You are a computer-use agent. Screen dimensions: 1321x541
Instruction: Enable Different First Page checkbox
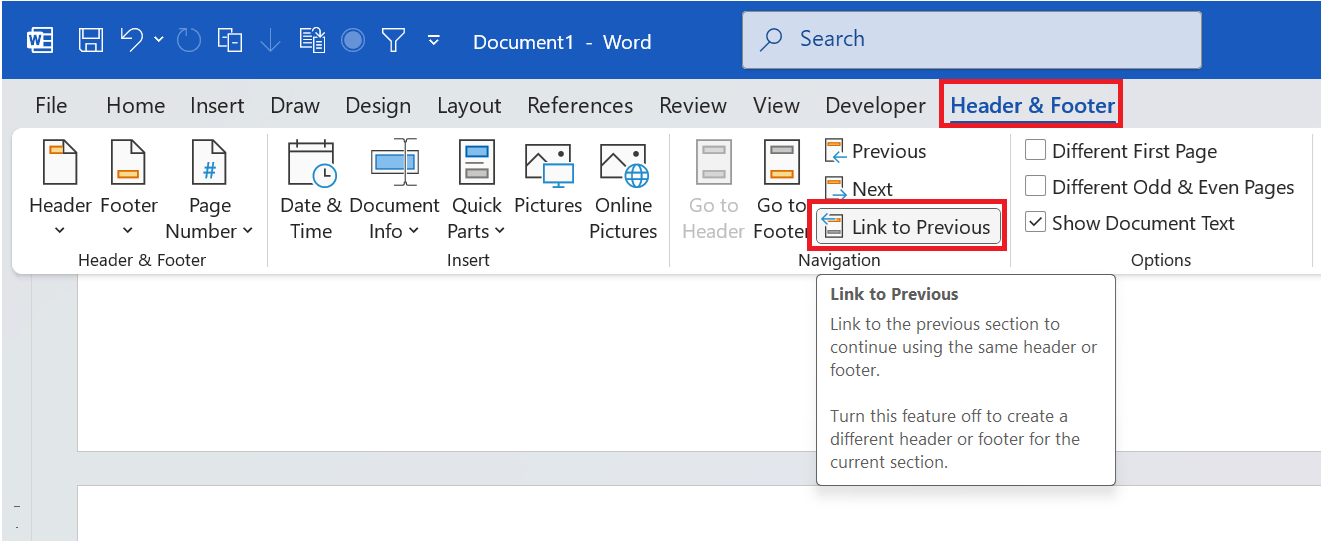(x=1036, y=151)
